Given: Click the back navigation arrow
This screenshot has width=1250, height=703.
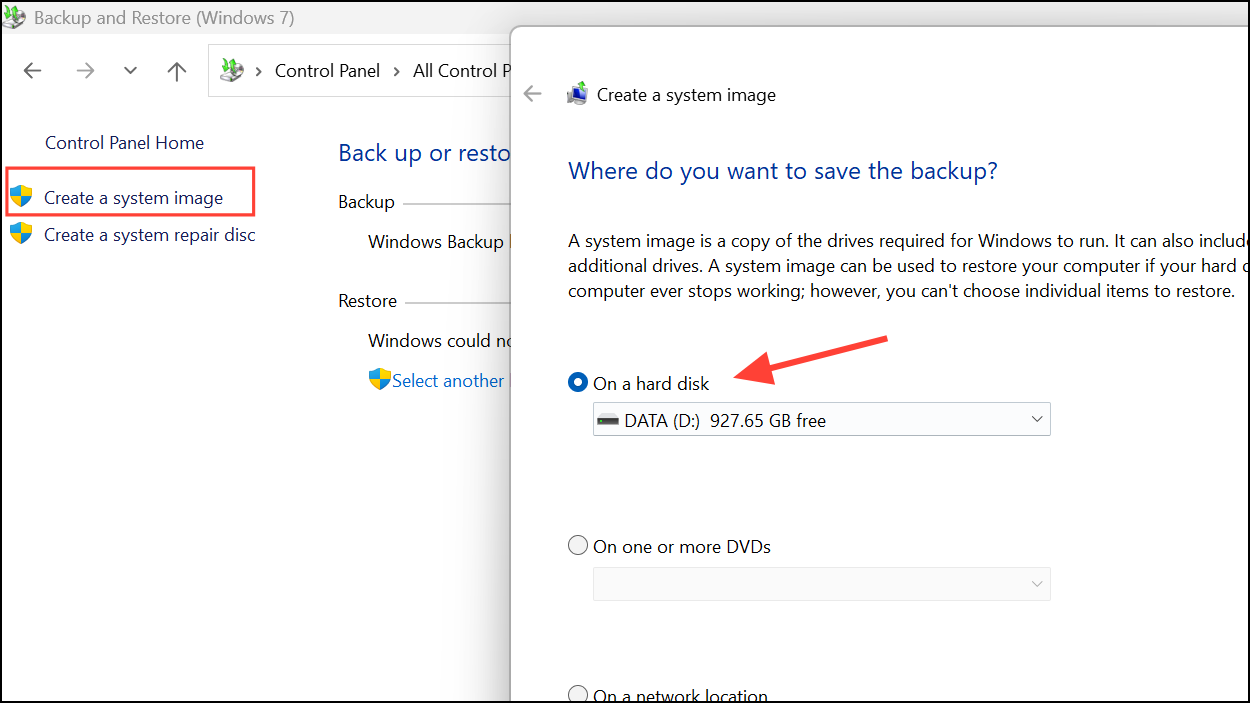Looking at the screenshot, I should point(32,70).
